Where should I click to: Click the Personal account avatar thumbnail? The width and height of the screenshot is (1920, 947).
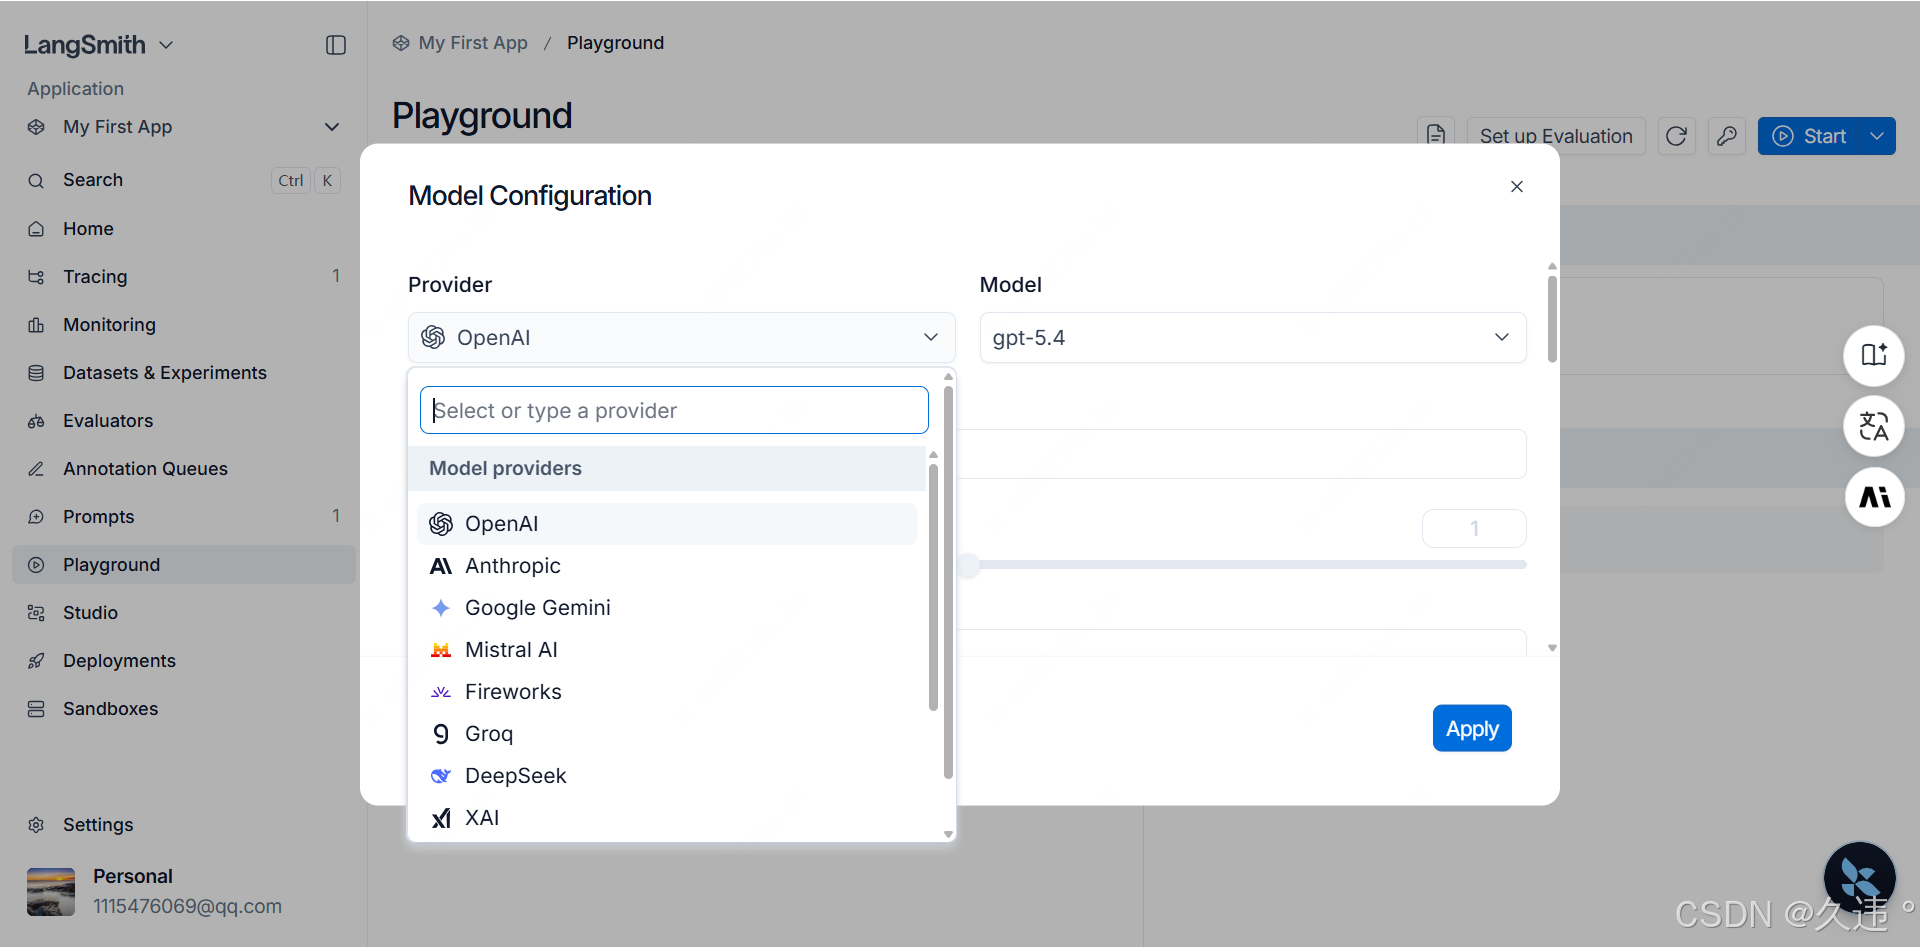tap(51, 892)
